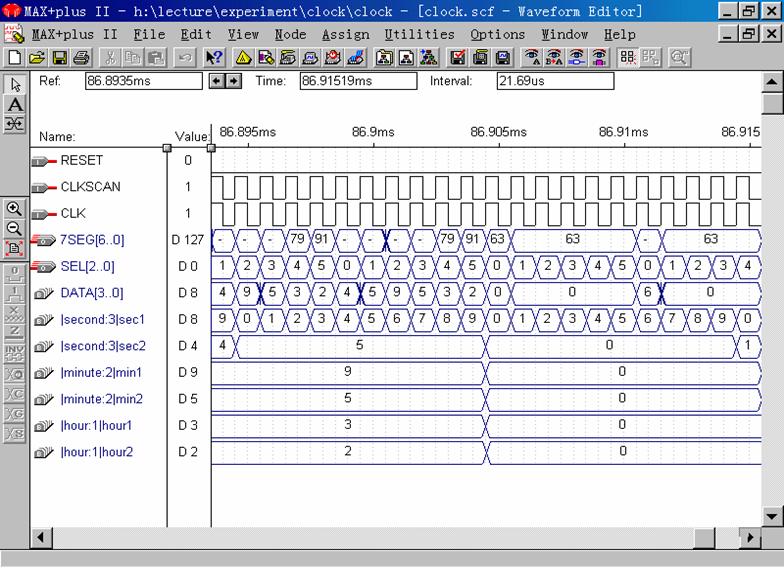Step reference to previous transition arrow

tap(216, 81)
